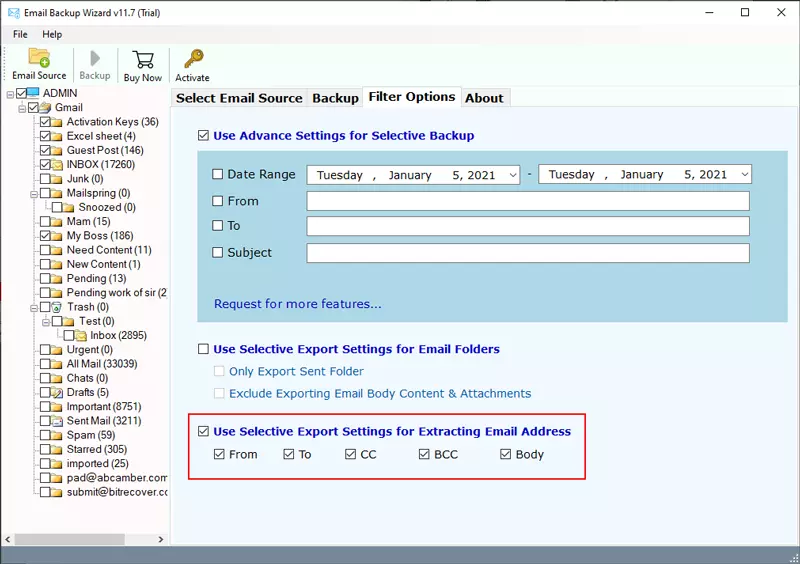Screen dimensions: 800x564
Task: Click the Activate key icon
Action: click(x=193, y=59)
